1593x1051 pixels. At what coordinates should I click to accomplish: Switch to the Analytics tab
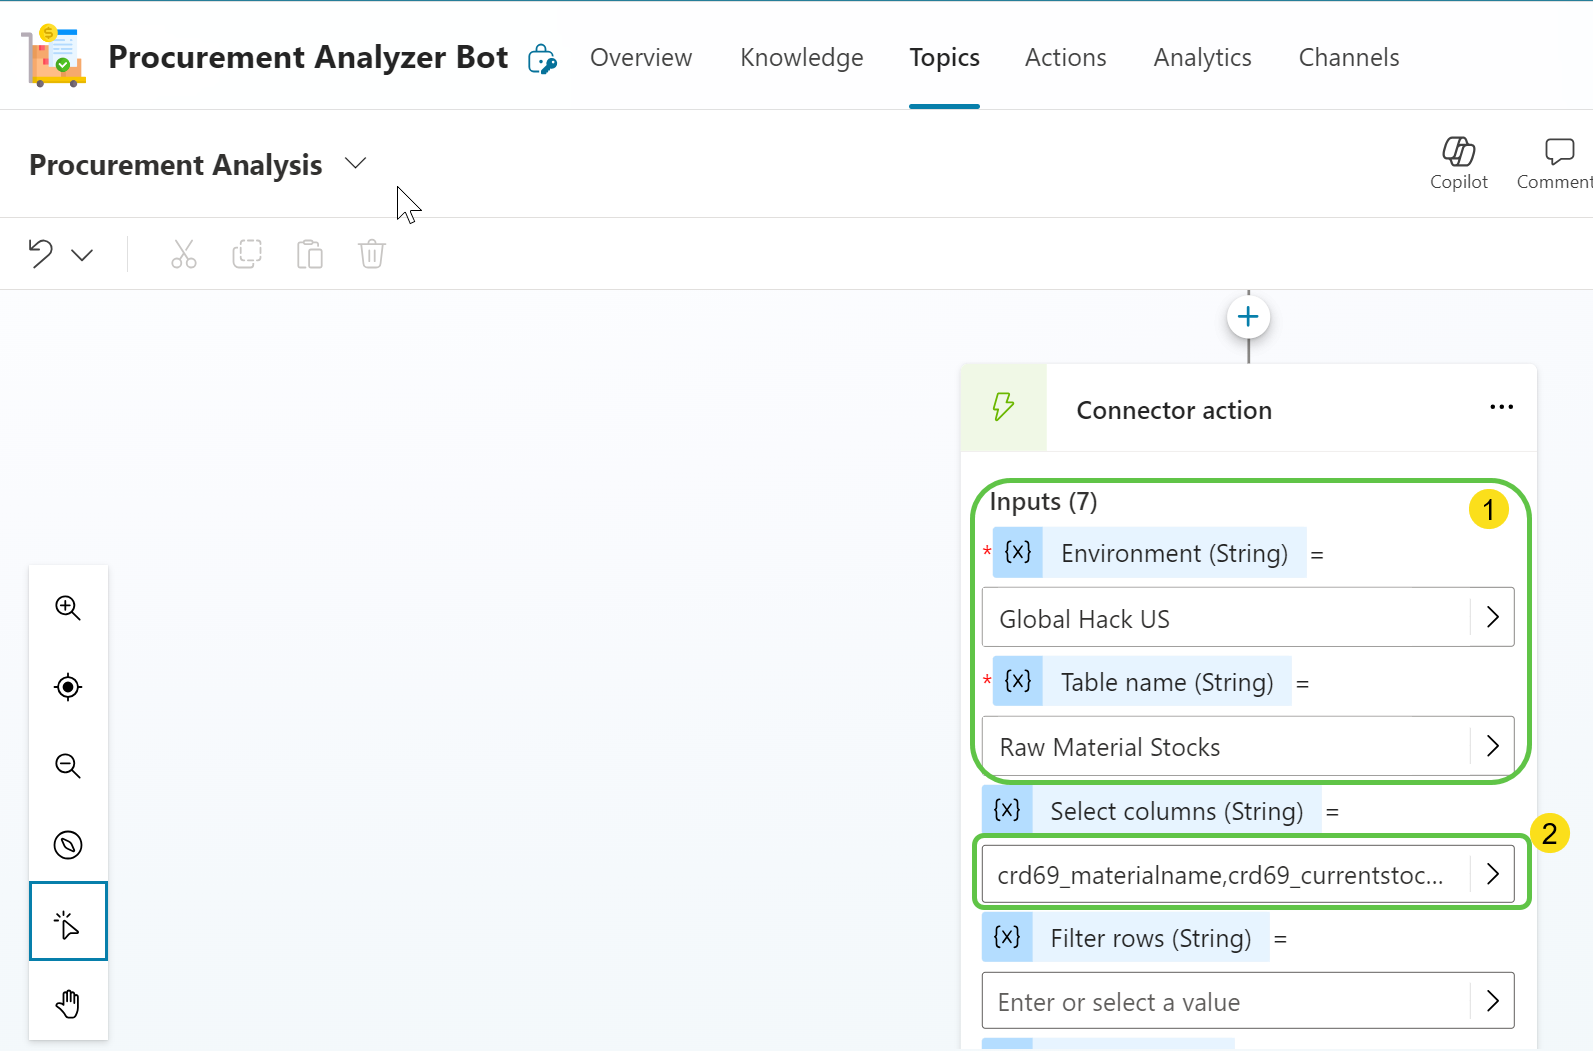pos(1202,58)
